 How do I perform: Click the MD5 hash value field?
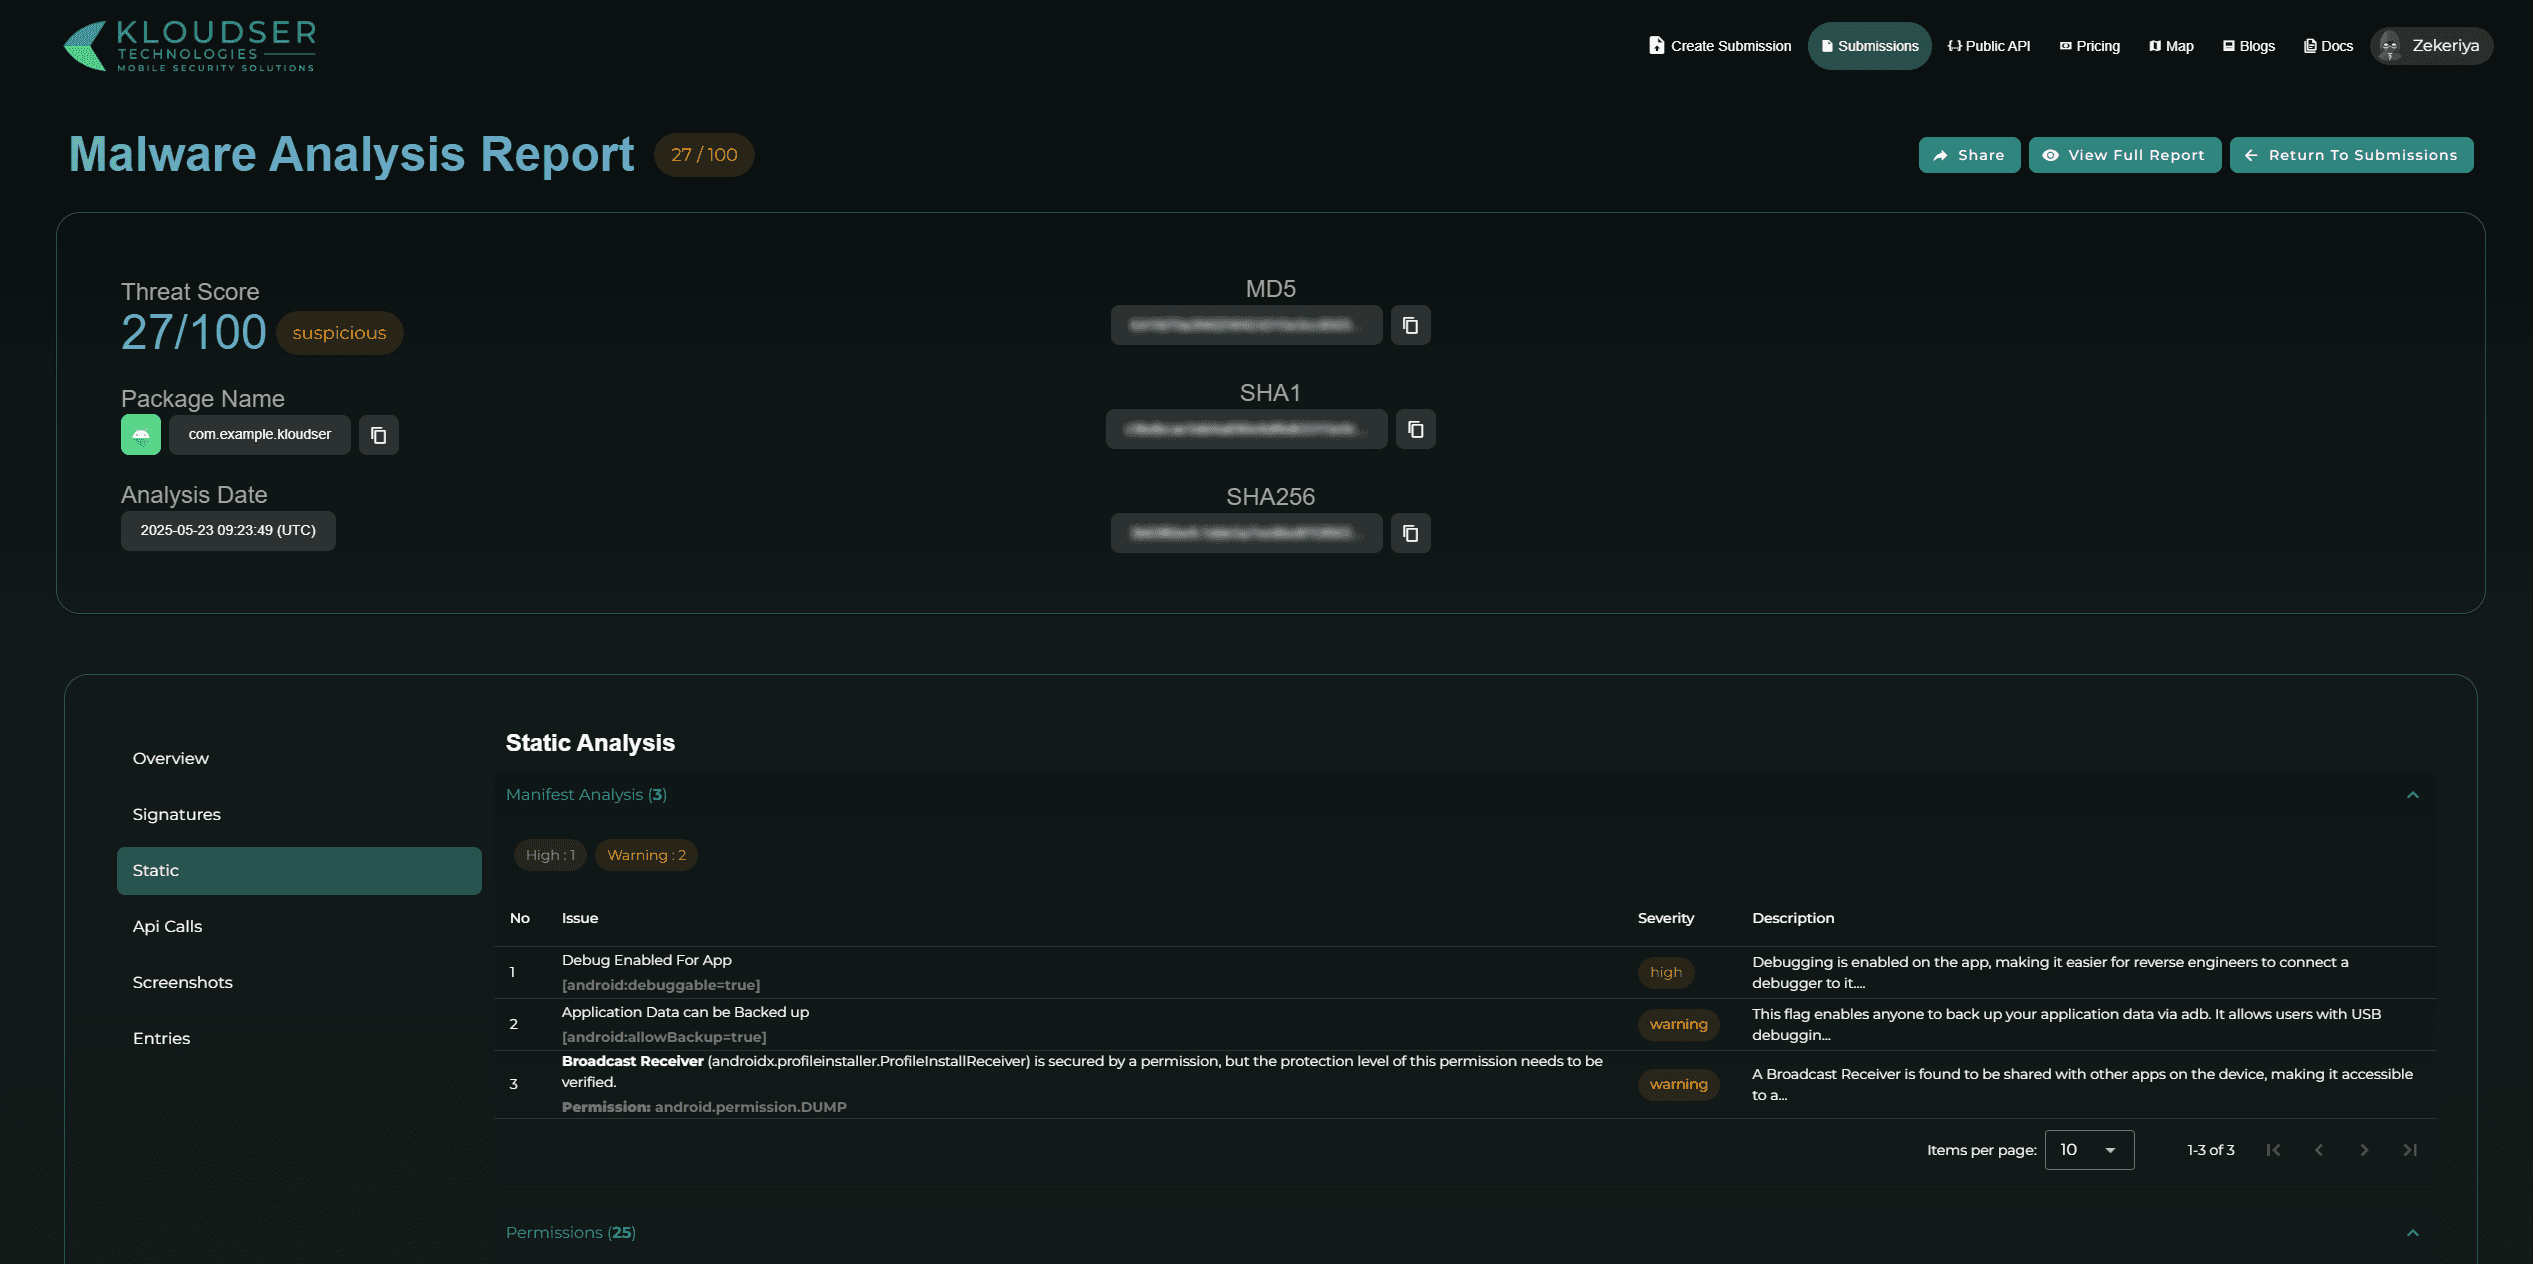click(x=1246, y=325)
